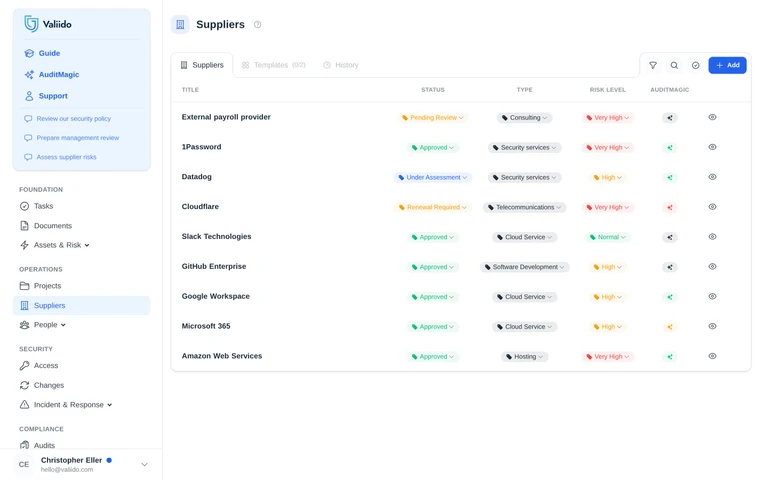The width and height of the screenshot is (768, 480).
Task: Click Review our security policy
Action: tap(68, 119)
